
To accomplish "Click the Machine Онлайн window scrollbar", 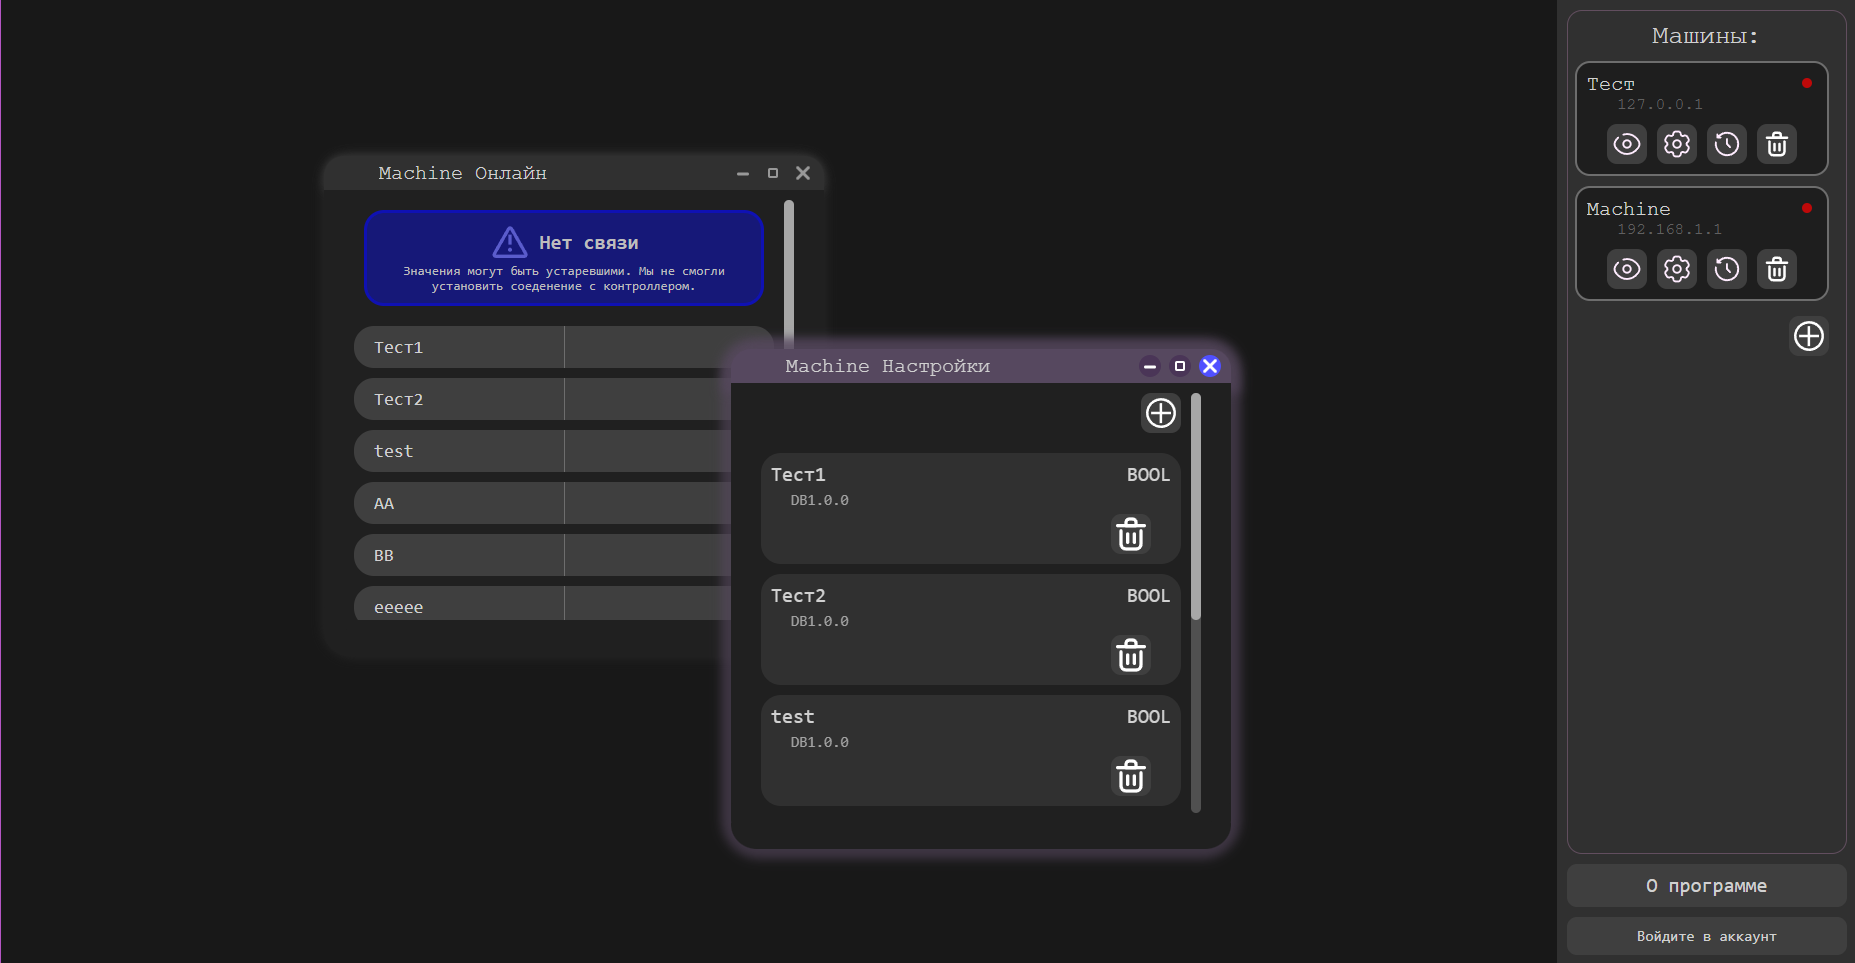I will [x=789, y=270].
